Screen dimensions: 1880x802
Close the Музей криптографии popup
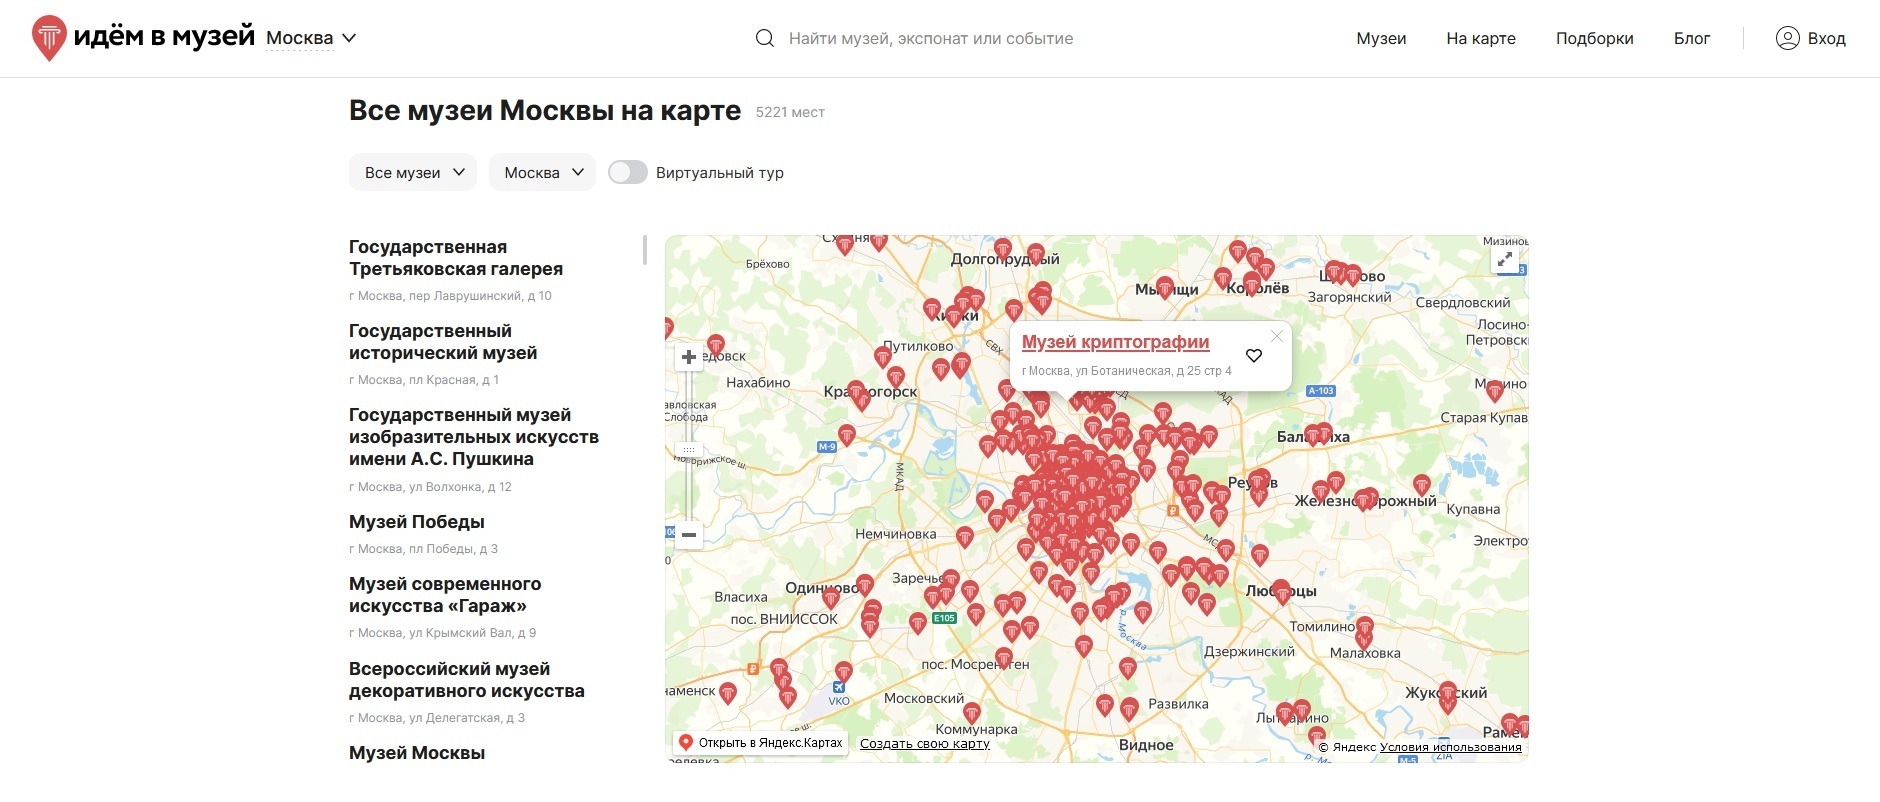[1276, 336]
